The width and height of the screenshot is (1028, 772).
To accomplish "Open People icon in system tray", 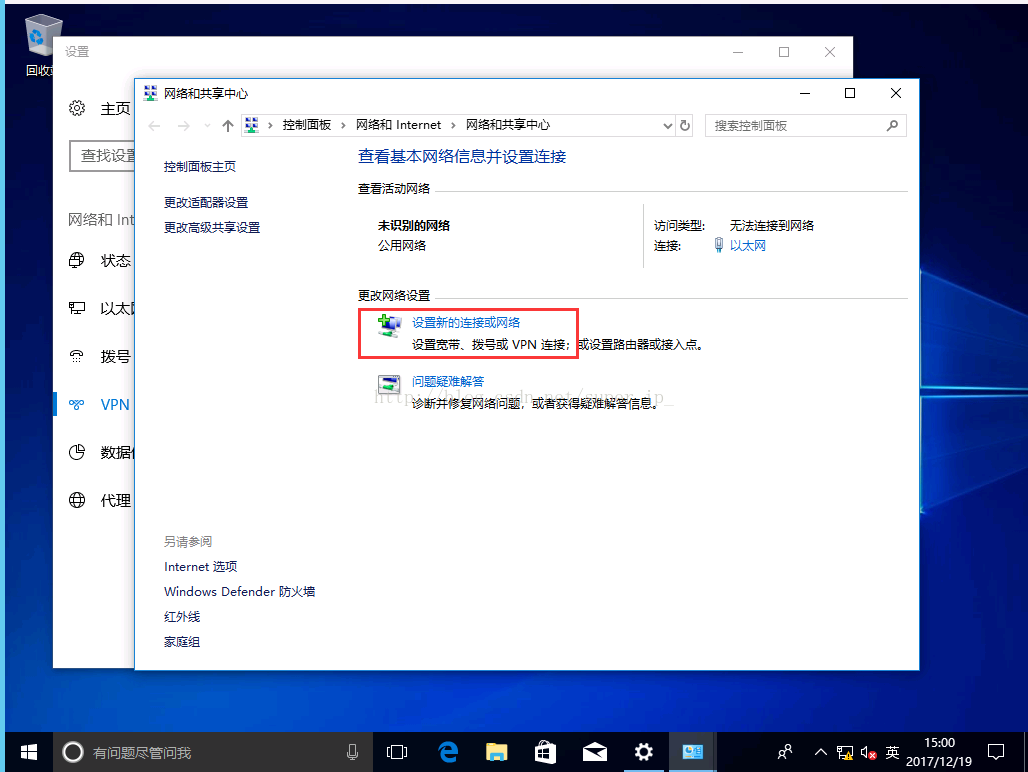I will [785, 752].
